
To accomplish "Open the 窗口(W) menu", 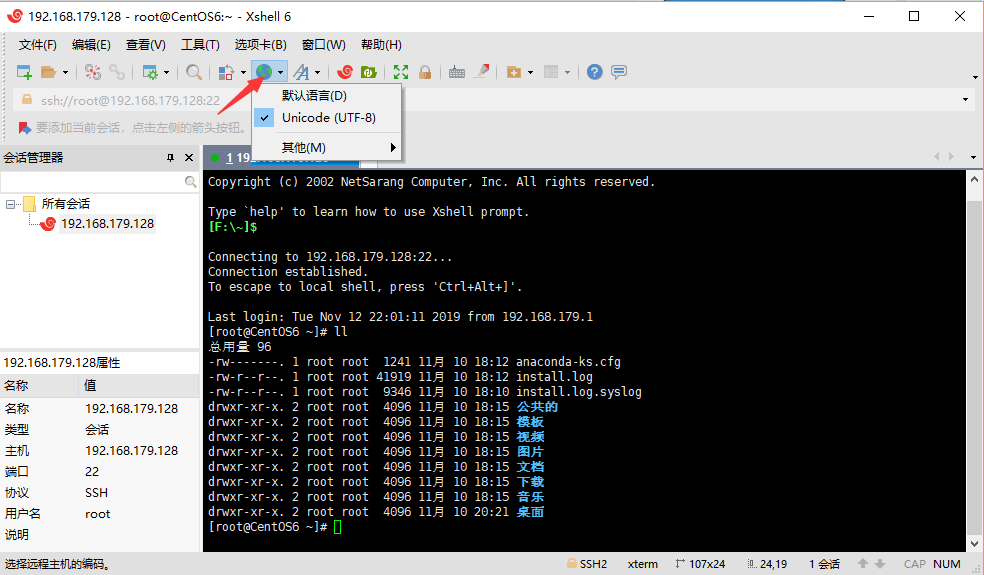I will [323, 45].
